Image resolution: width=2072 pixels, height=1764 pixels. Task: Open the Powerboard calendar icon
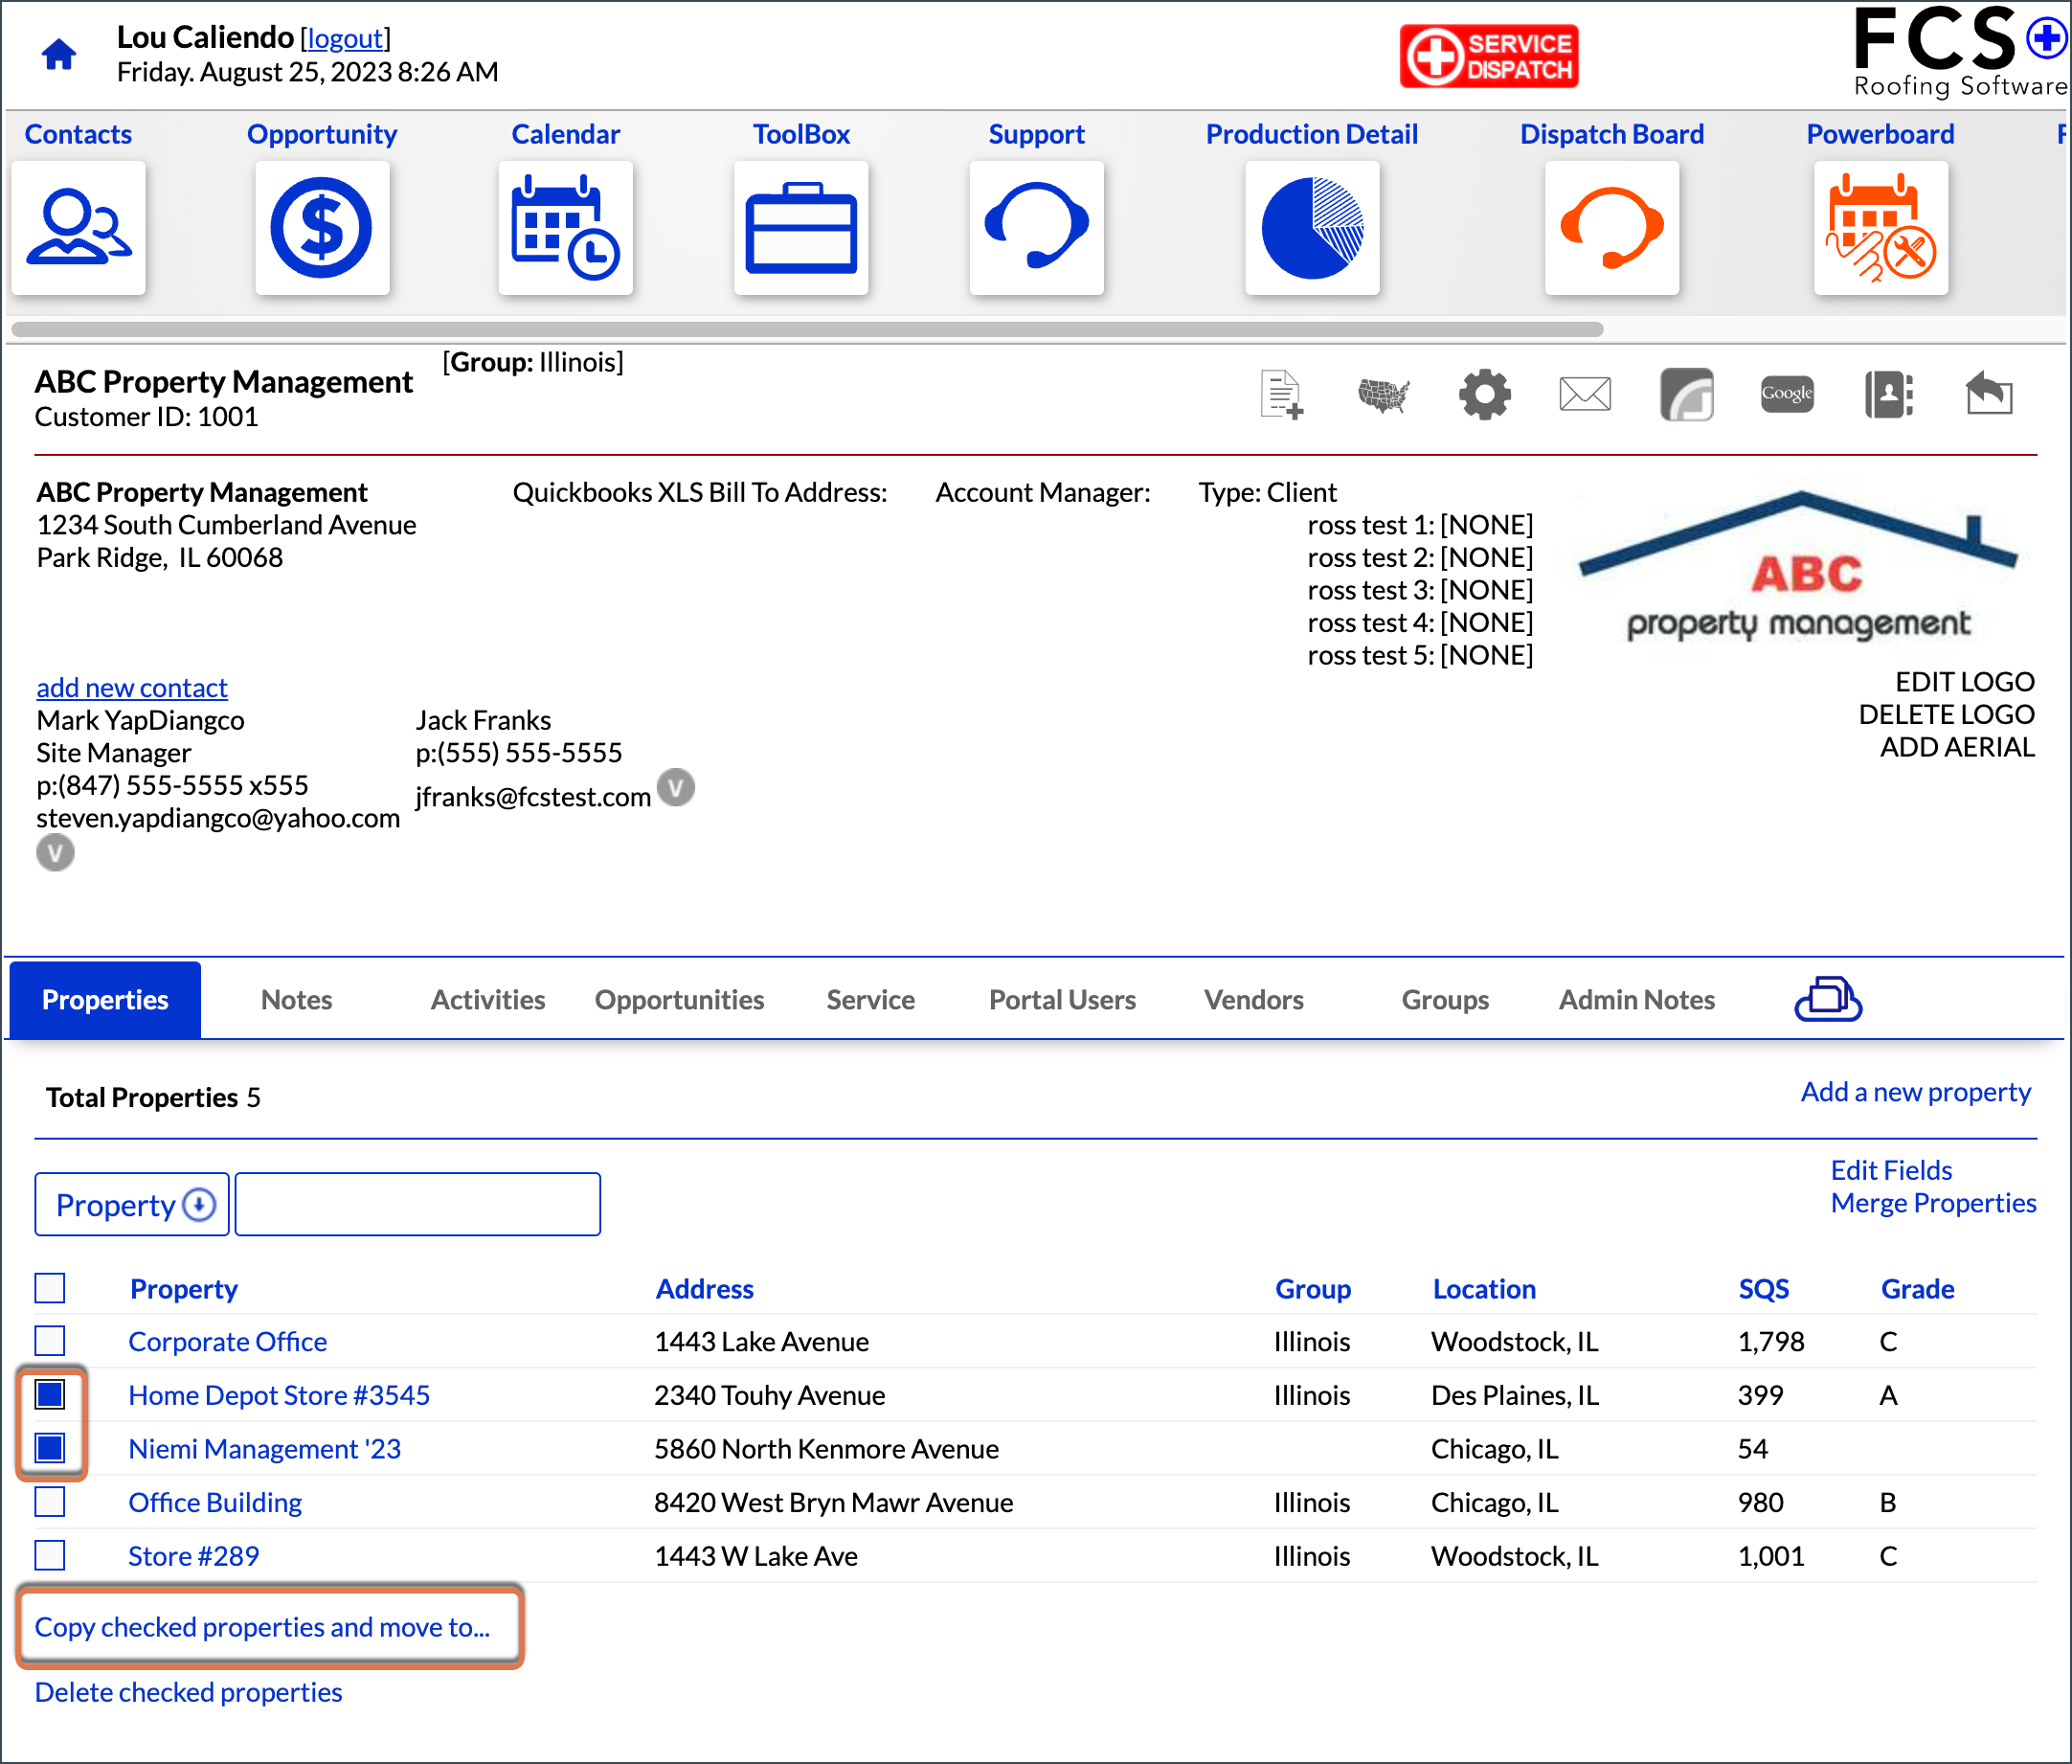coord(1881,227)
